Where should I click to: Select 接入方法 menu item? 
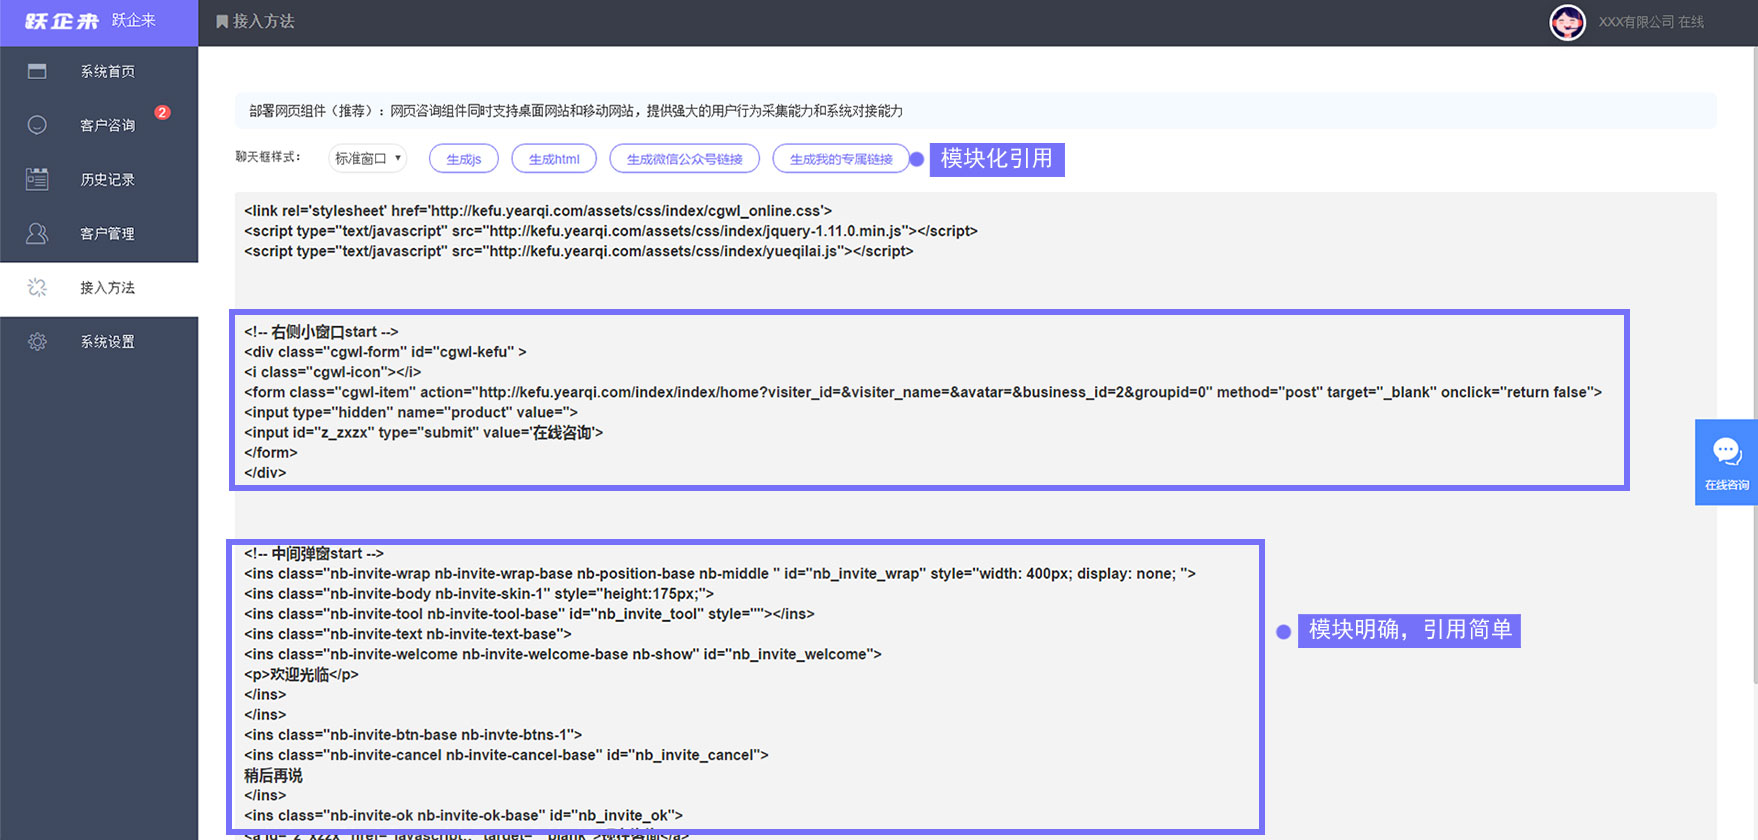[x=99, y=288]
